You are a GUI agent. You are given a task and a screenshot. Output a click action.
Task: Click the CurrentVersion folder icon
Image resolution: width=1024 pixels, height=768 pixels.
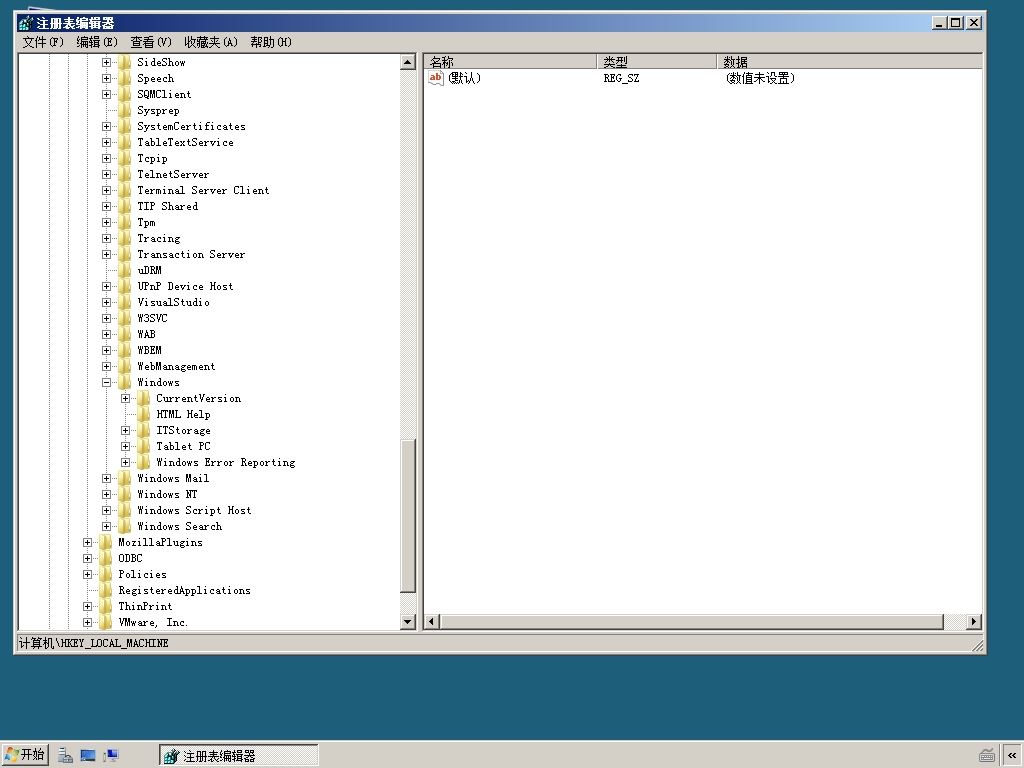coord(144,398)
